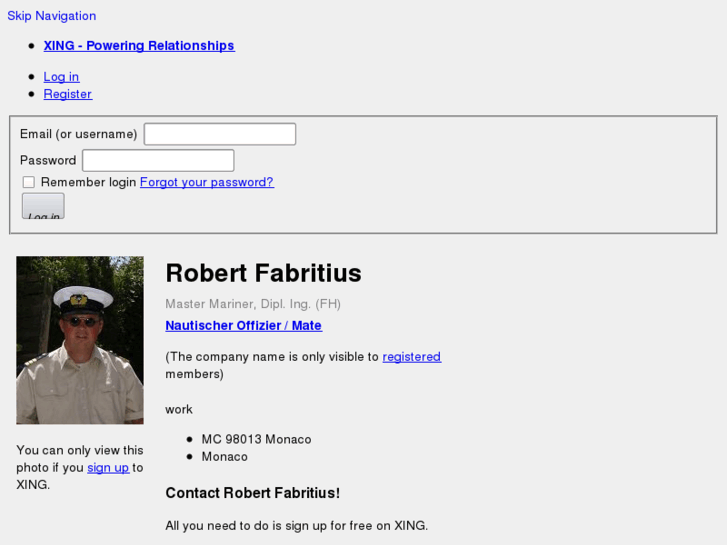
Task: Open the Register link
Action: point(68,94)
